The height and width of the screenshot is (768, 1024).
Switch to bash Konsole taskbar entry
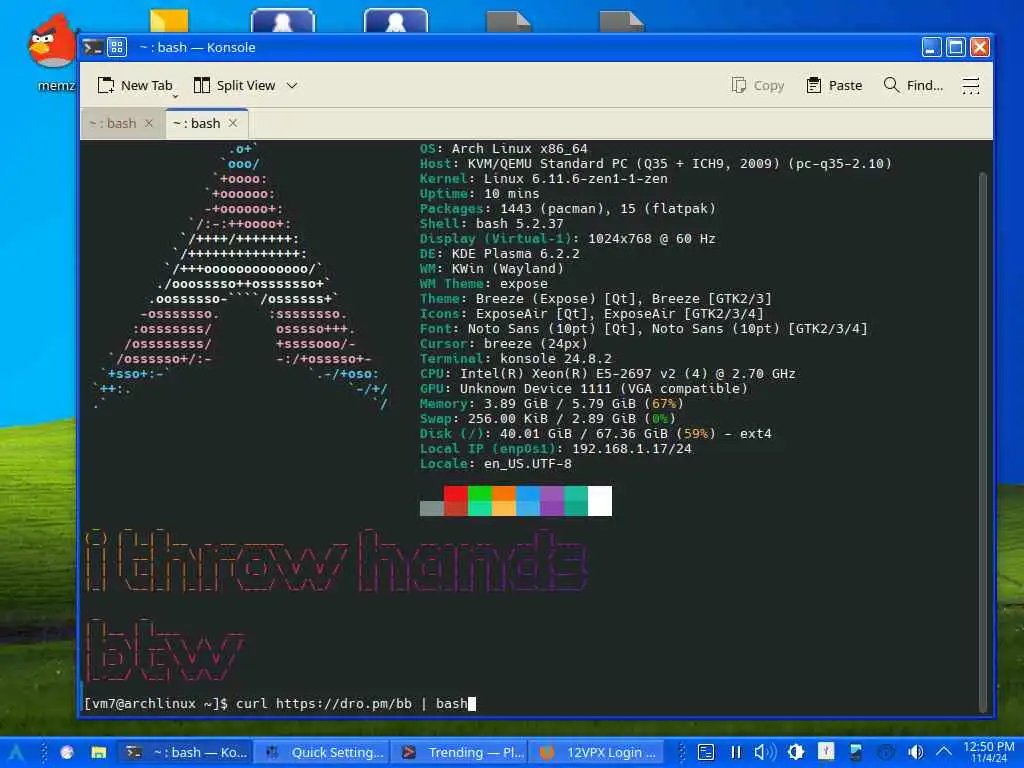185,752
